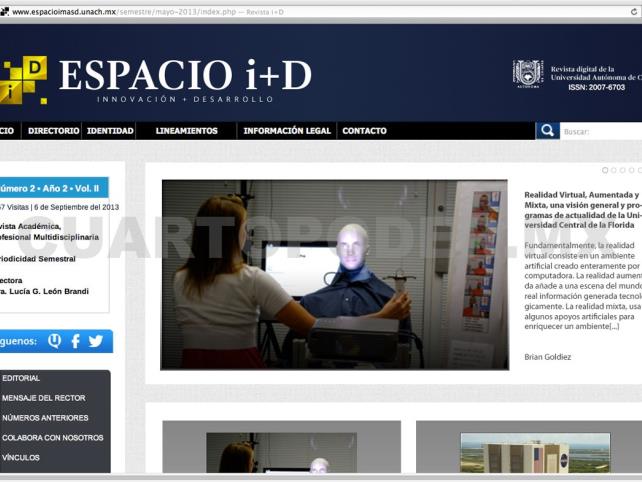Open the CONTACTO menu item
The width and height of the screenshot is (642, 482).
point(364,131)
